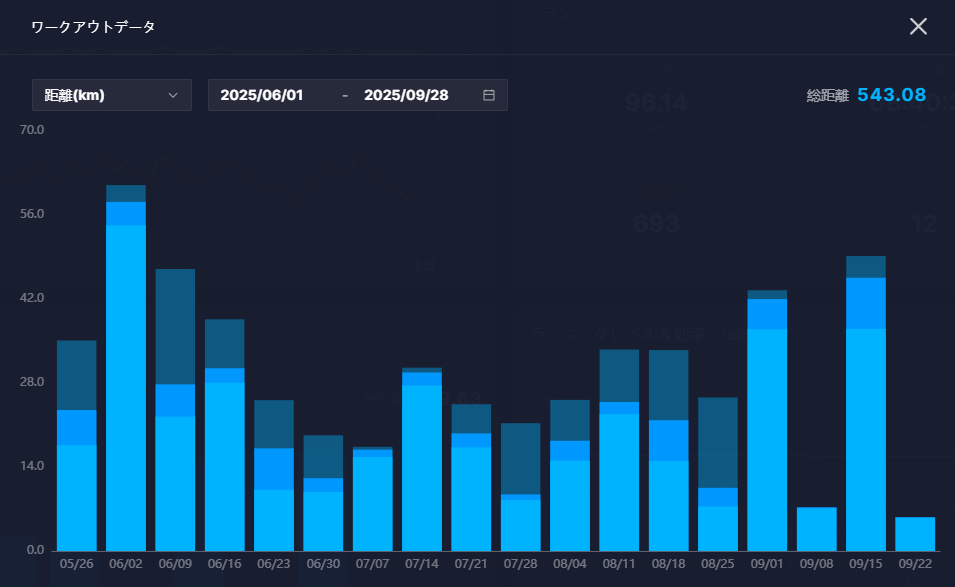Open the calendar icon in date range
The image size is (955, 587).
(x=489, y=95)
